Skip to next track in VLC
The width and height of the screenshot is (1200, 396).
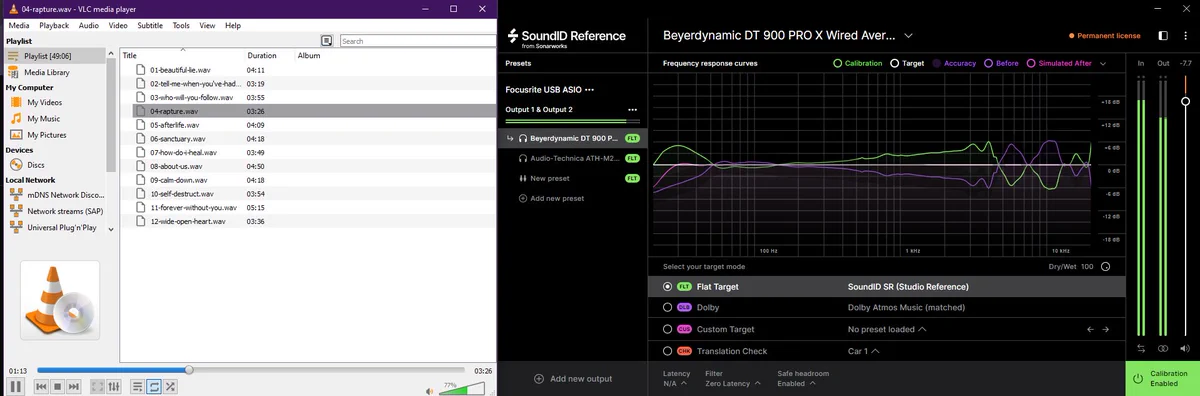tap(73, 386)
